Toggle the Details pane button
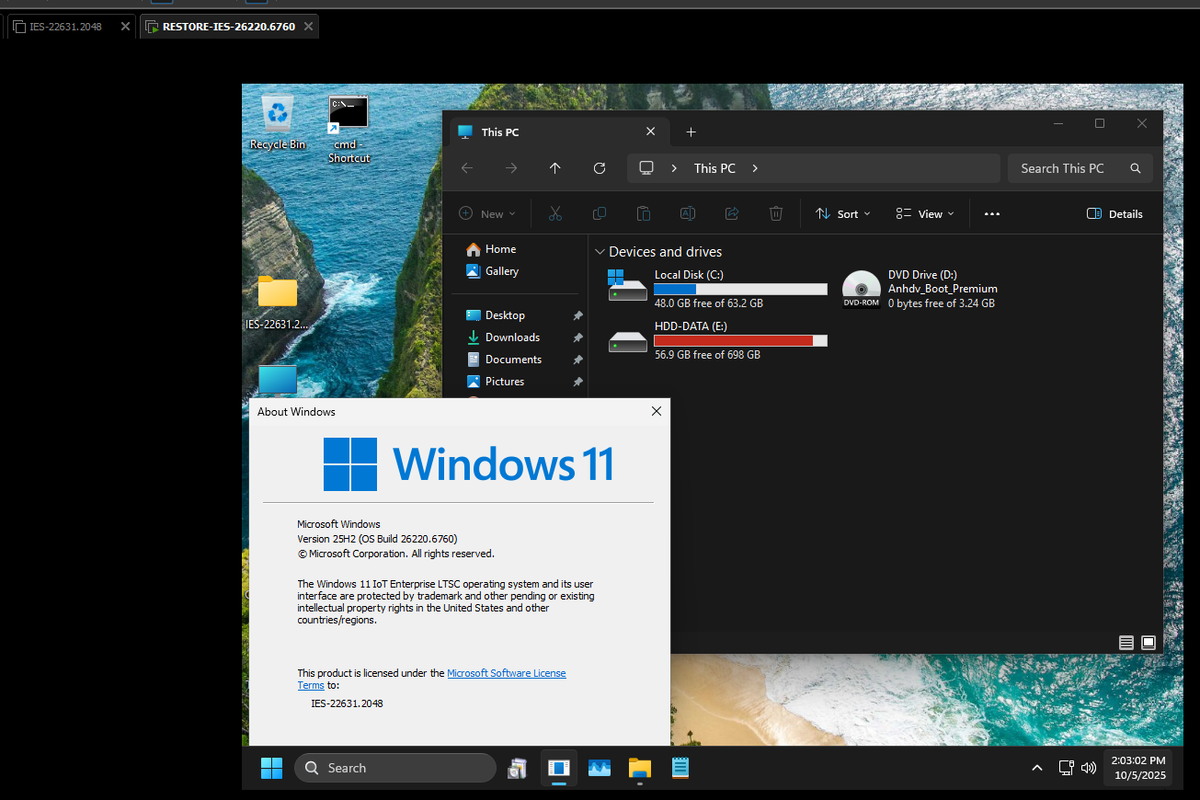Screen dimensions: 1200x800 [x=1114, y=214]
